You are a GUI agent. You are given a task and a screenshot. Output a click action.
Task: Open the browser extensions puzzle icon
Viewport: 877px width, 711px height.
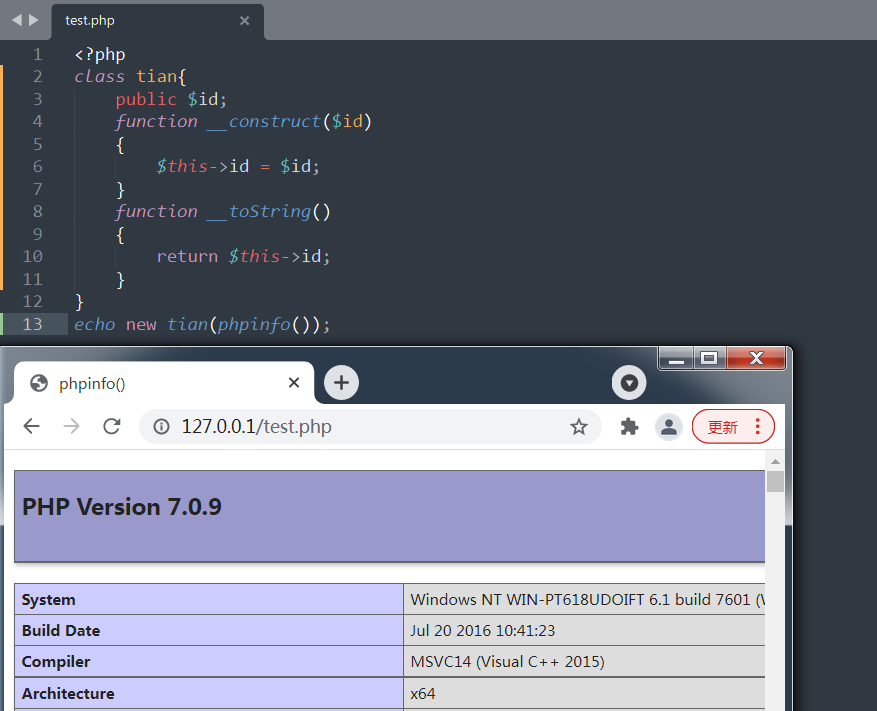click(629, 427)
